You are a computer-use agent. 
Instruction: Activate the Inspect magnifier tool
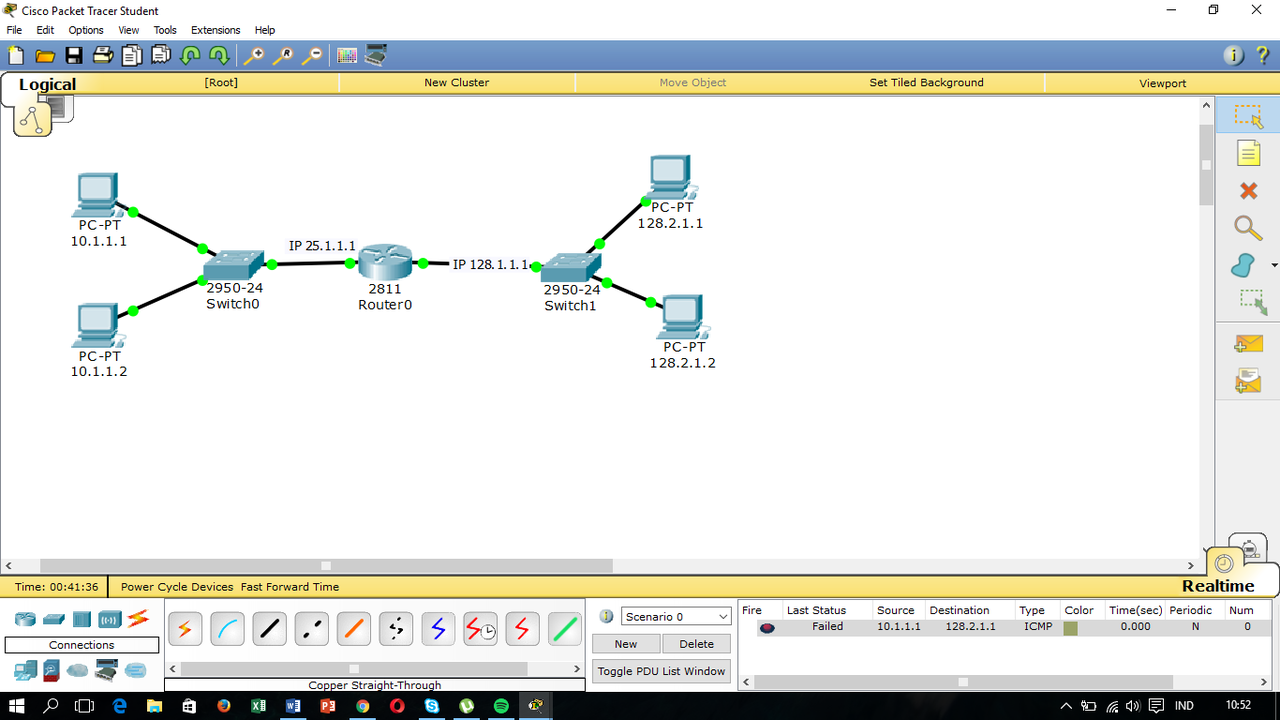1248,228
